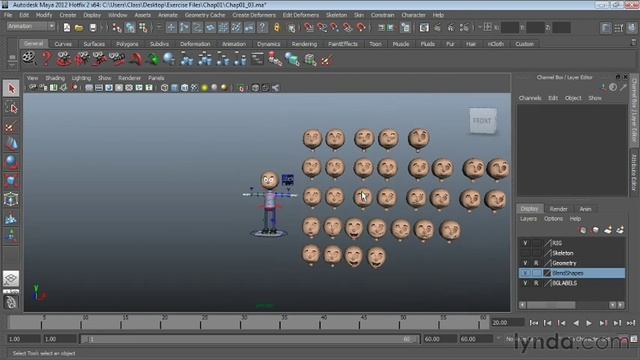The height and width of the screenshot is (360, 640).
Task: Click the layer list horizontal scrollbar
Action: tap(552, 305)
